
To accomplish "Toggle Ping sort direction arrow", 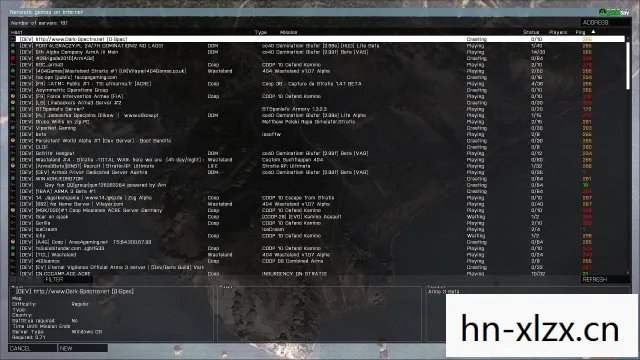I will click(x=593, y=32).
